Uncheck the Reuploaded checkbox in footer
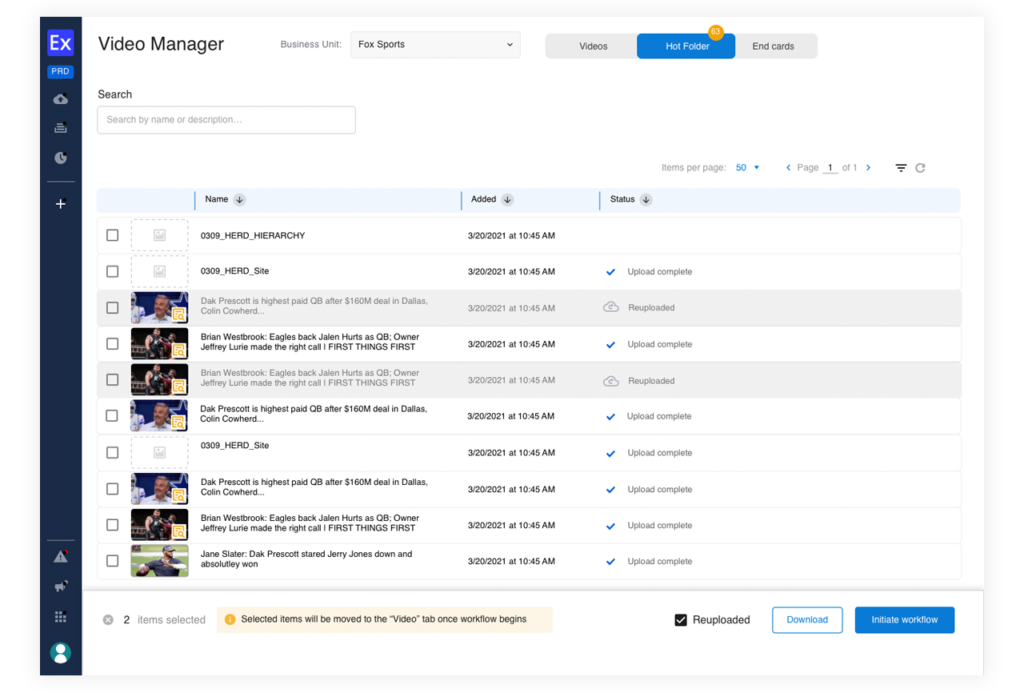Image resolution: width=1024 pixels, height=693 pixels. pos(681,620)
